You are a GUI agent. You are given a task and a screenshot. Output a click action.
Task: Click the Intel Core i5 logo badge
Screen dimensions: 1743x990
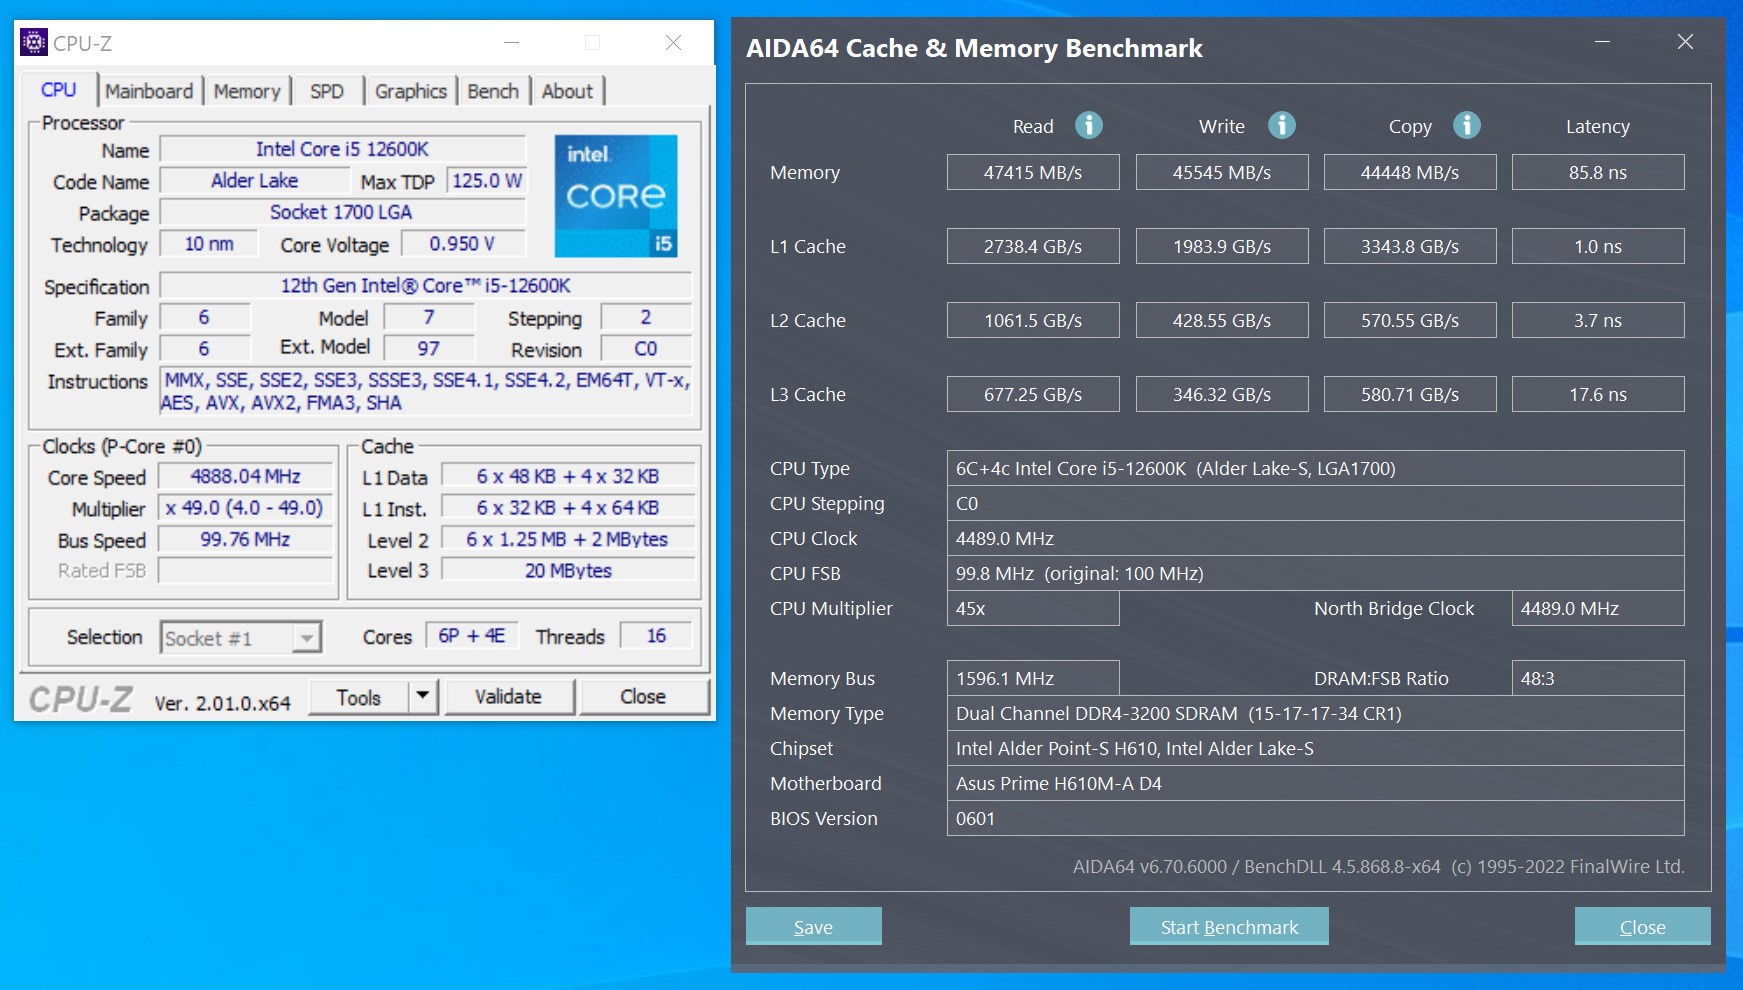tap(616, 196)
